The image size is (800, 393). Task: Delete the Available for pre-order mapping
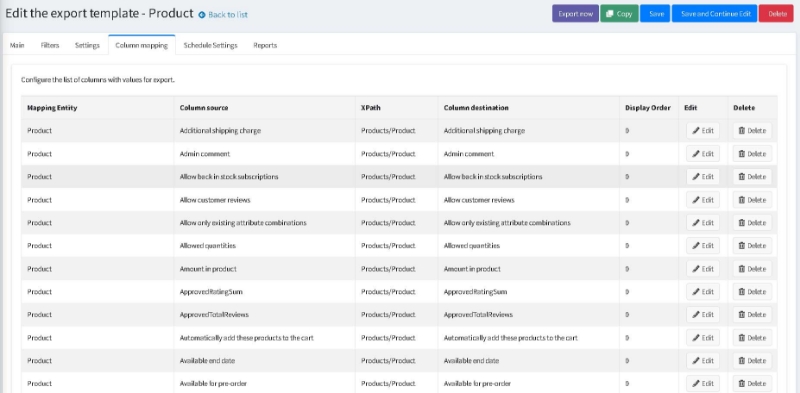point(752,384)
